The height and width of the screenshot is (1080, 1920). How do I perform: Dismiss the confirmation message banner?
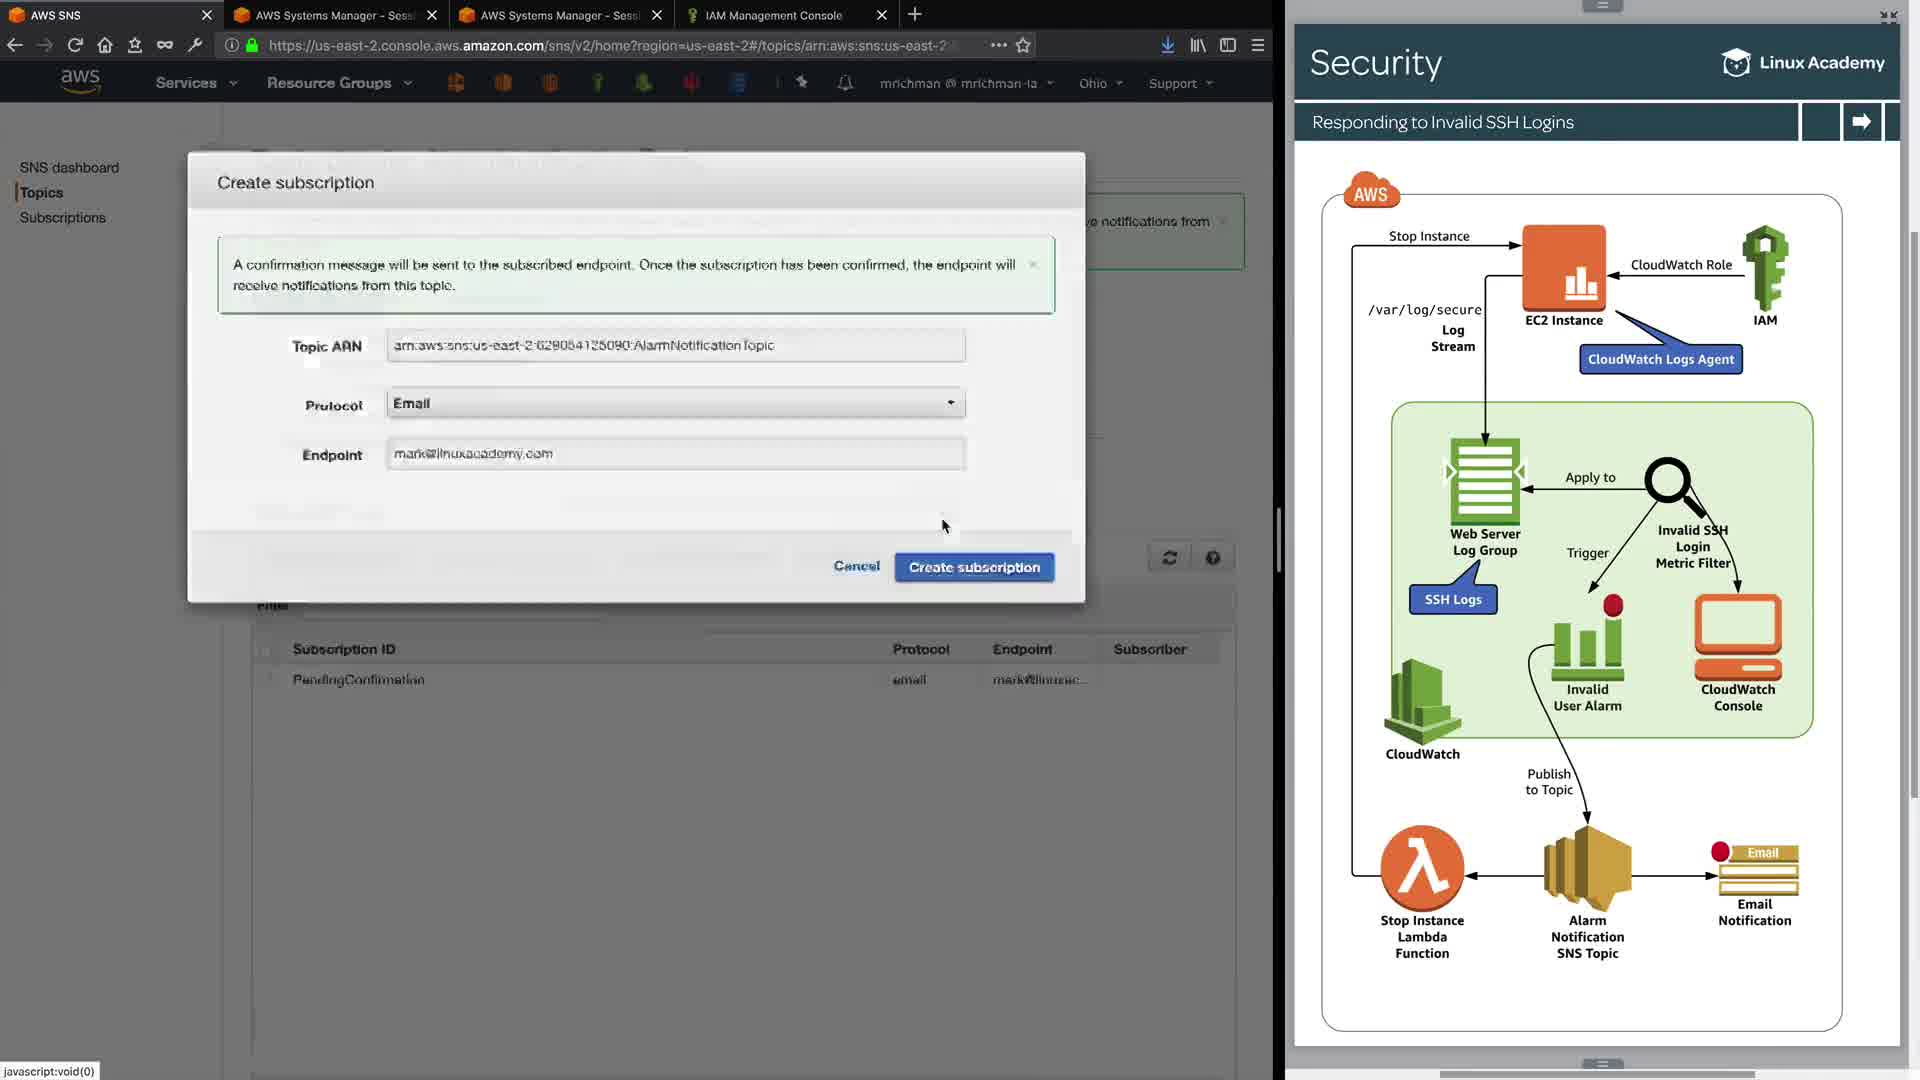pyautogui.click(x=1033, y=265)
